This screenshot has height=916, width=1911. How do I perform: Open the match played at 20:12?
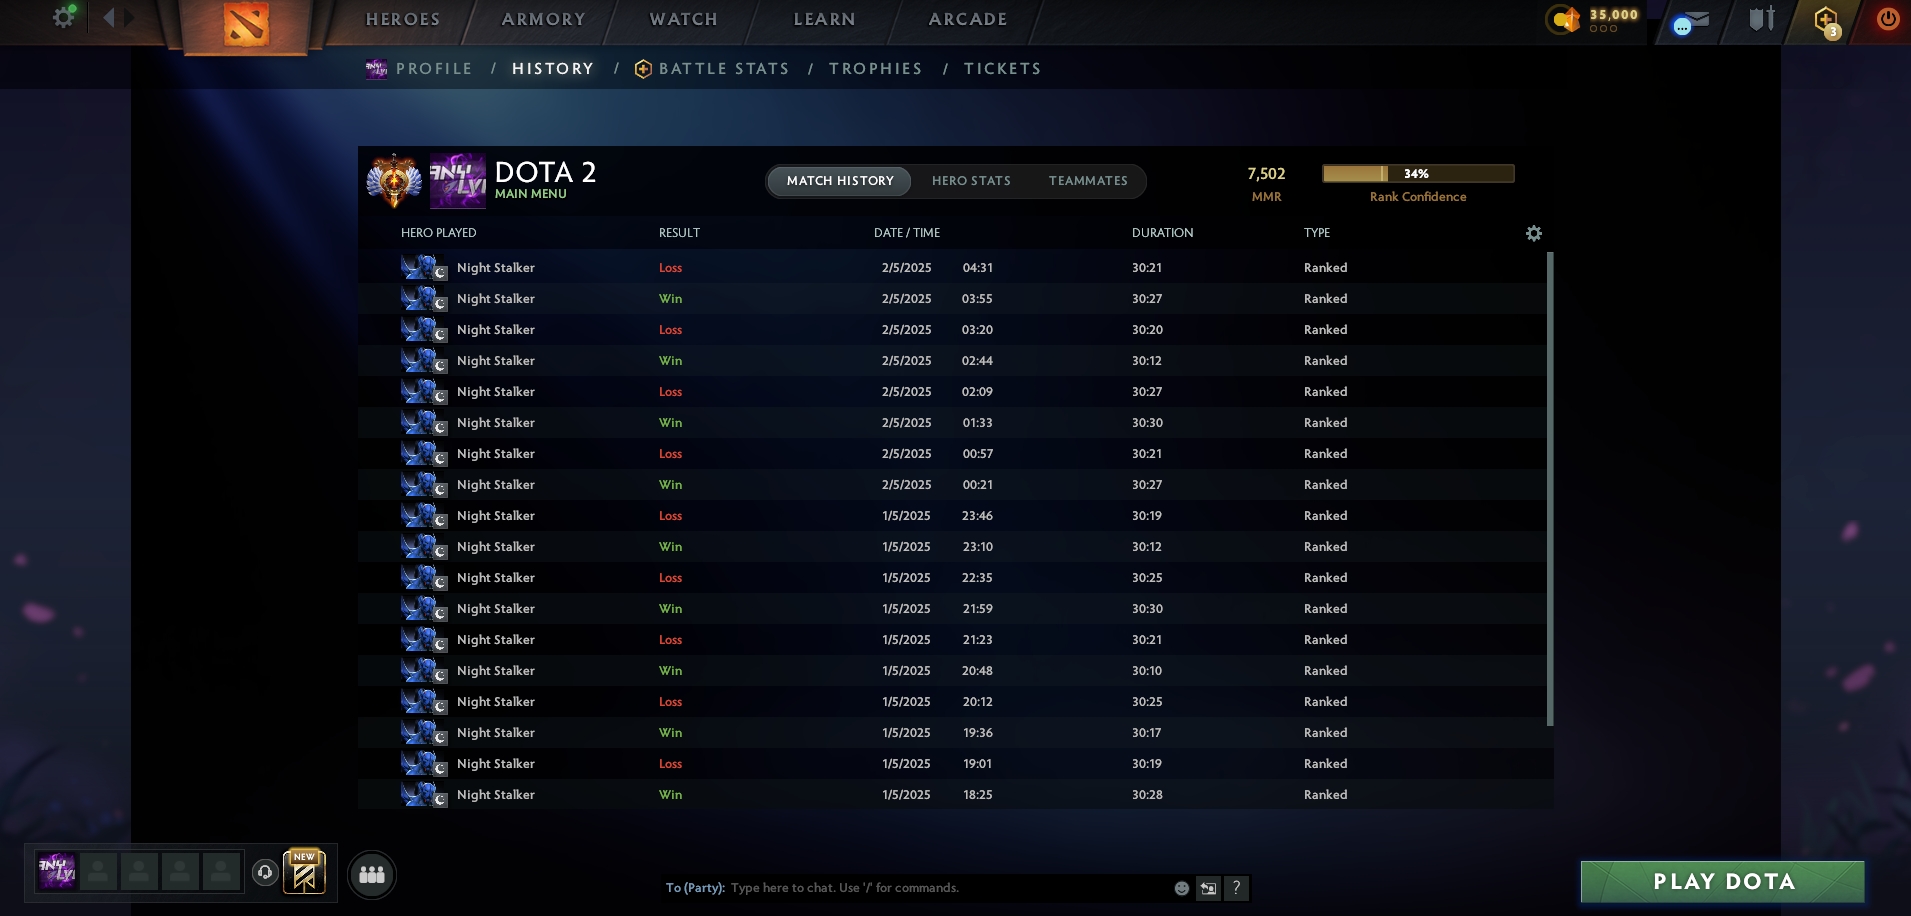[952, 702]
